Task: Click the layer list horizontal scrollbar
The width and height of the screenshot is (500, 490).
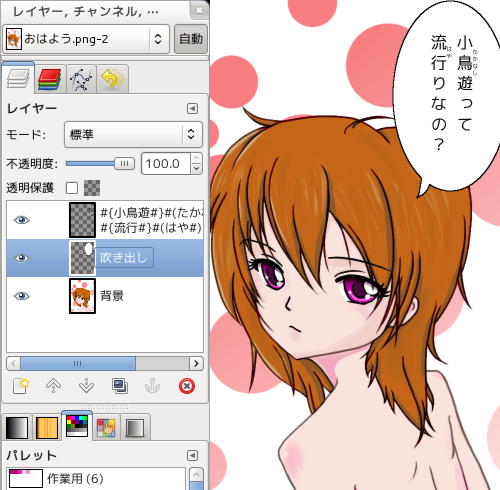Action: [x=78, y=363]
